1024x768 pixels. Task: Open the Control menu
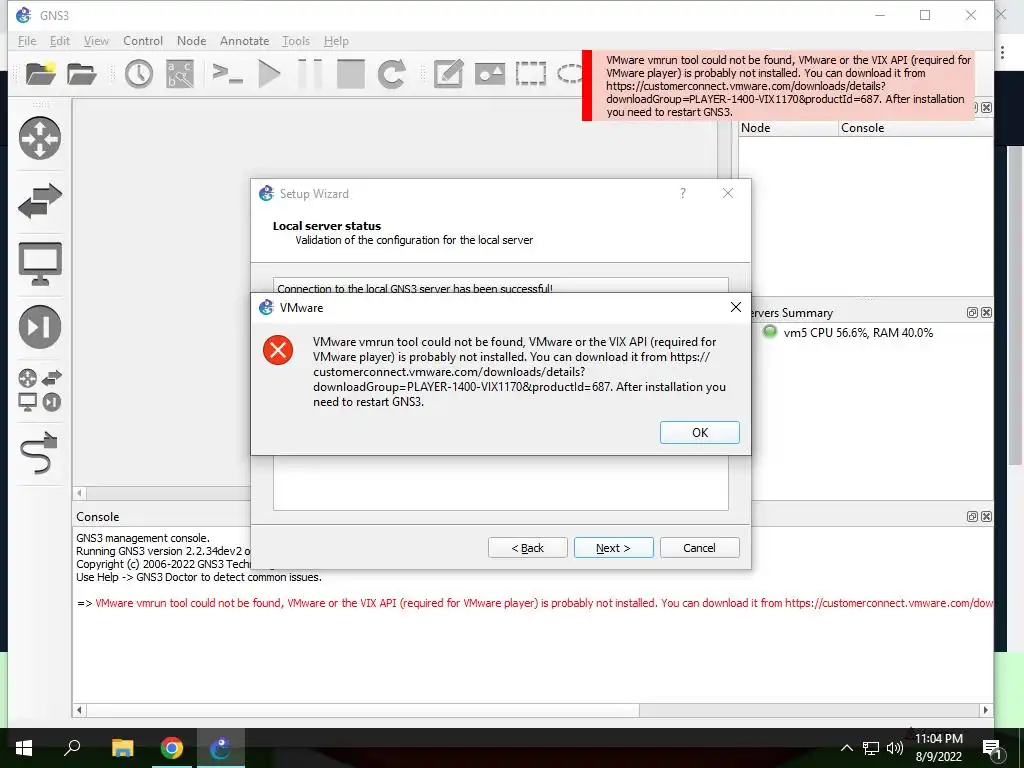pyautogui.click(x=143, y=40)
